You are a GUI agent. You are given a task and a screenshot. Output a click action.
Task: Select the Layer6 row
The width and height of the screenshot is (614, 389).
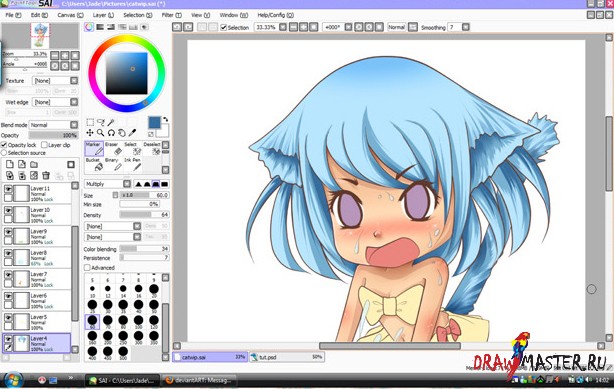pyautogui.click(x=37, y=301)
